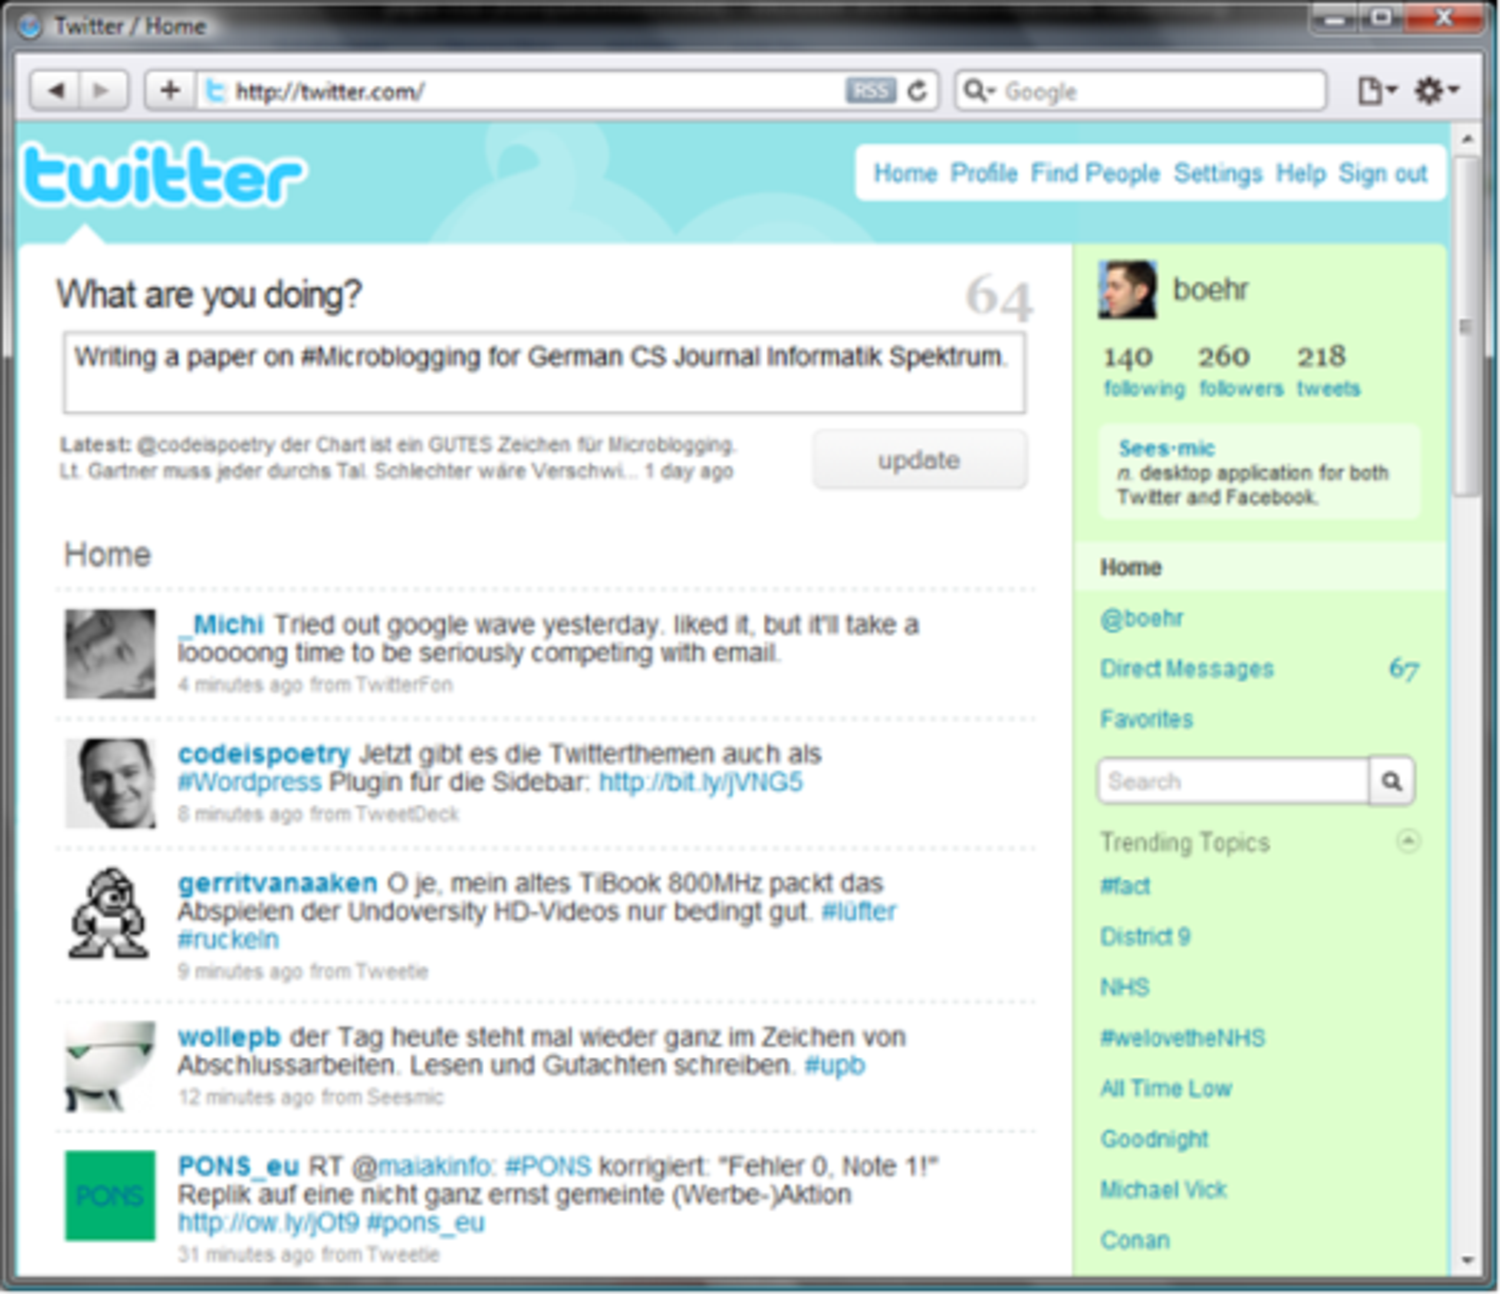Open the page menu dropdown

coord(1376,91)
